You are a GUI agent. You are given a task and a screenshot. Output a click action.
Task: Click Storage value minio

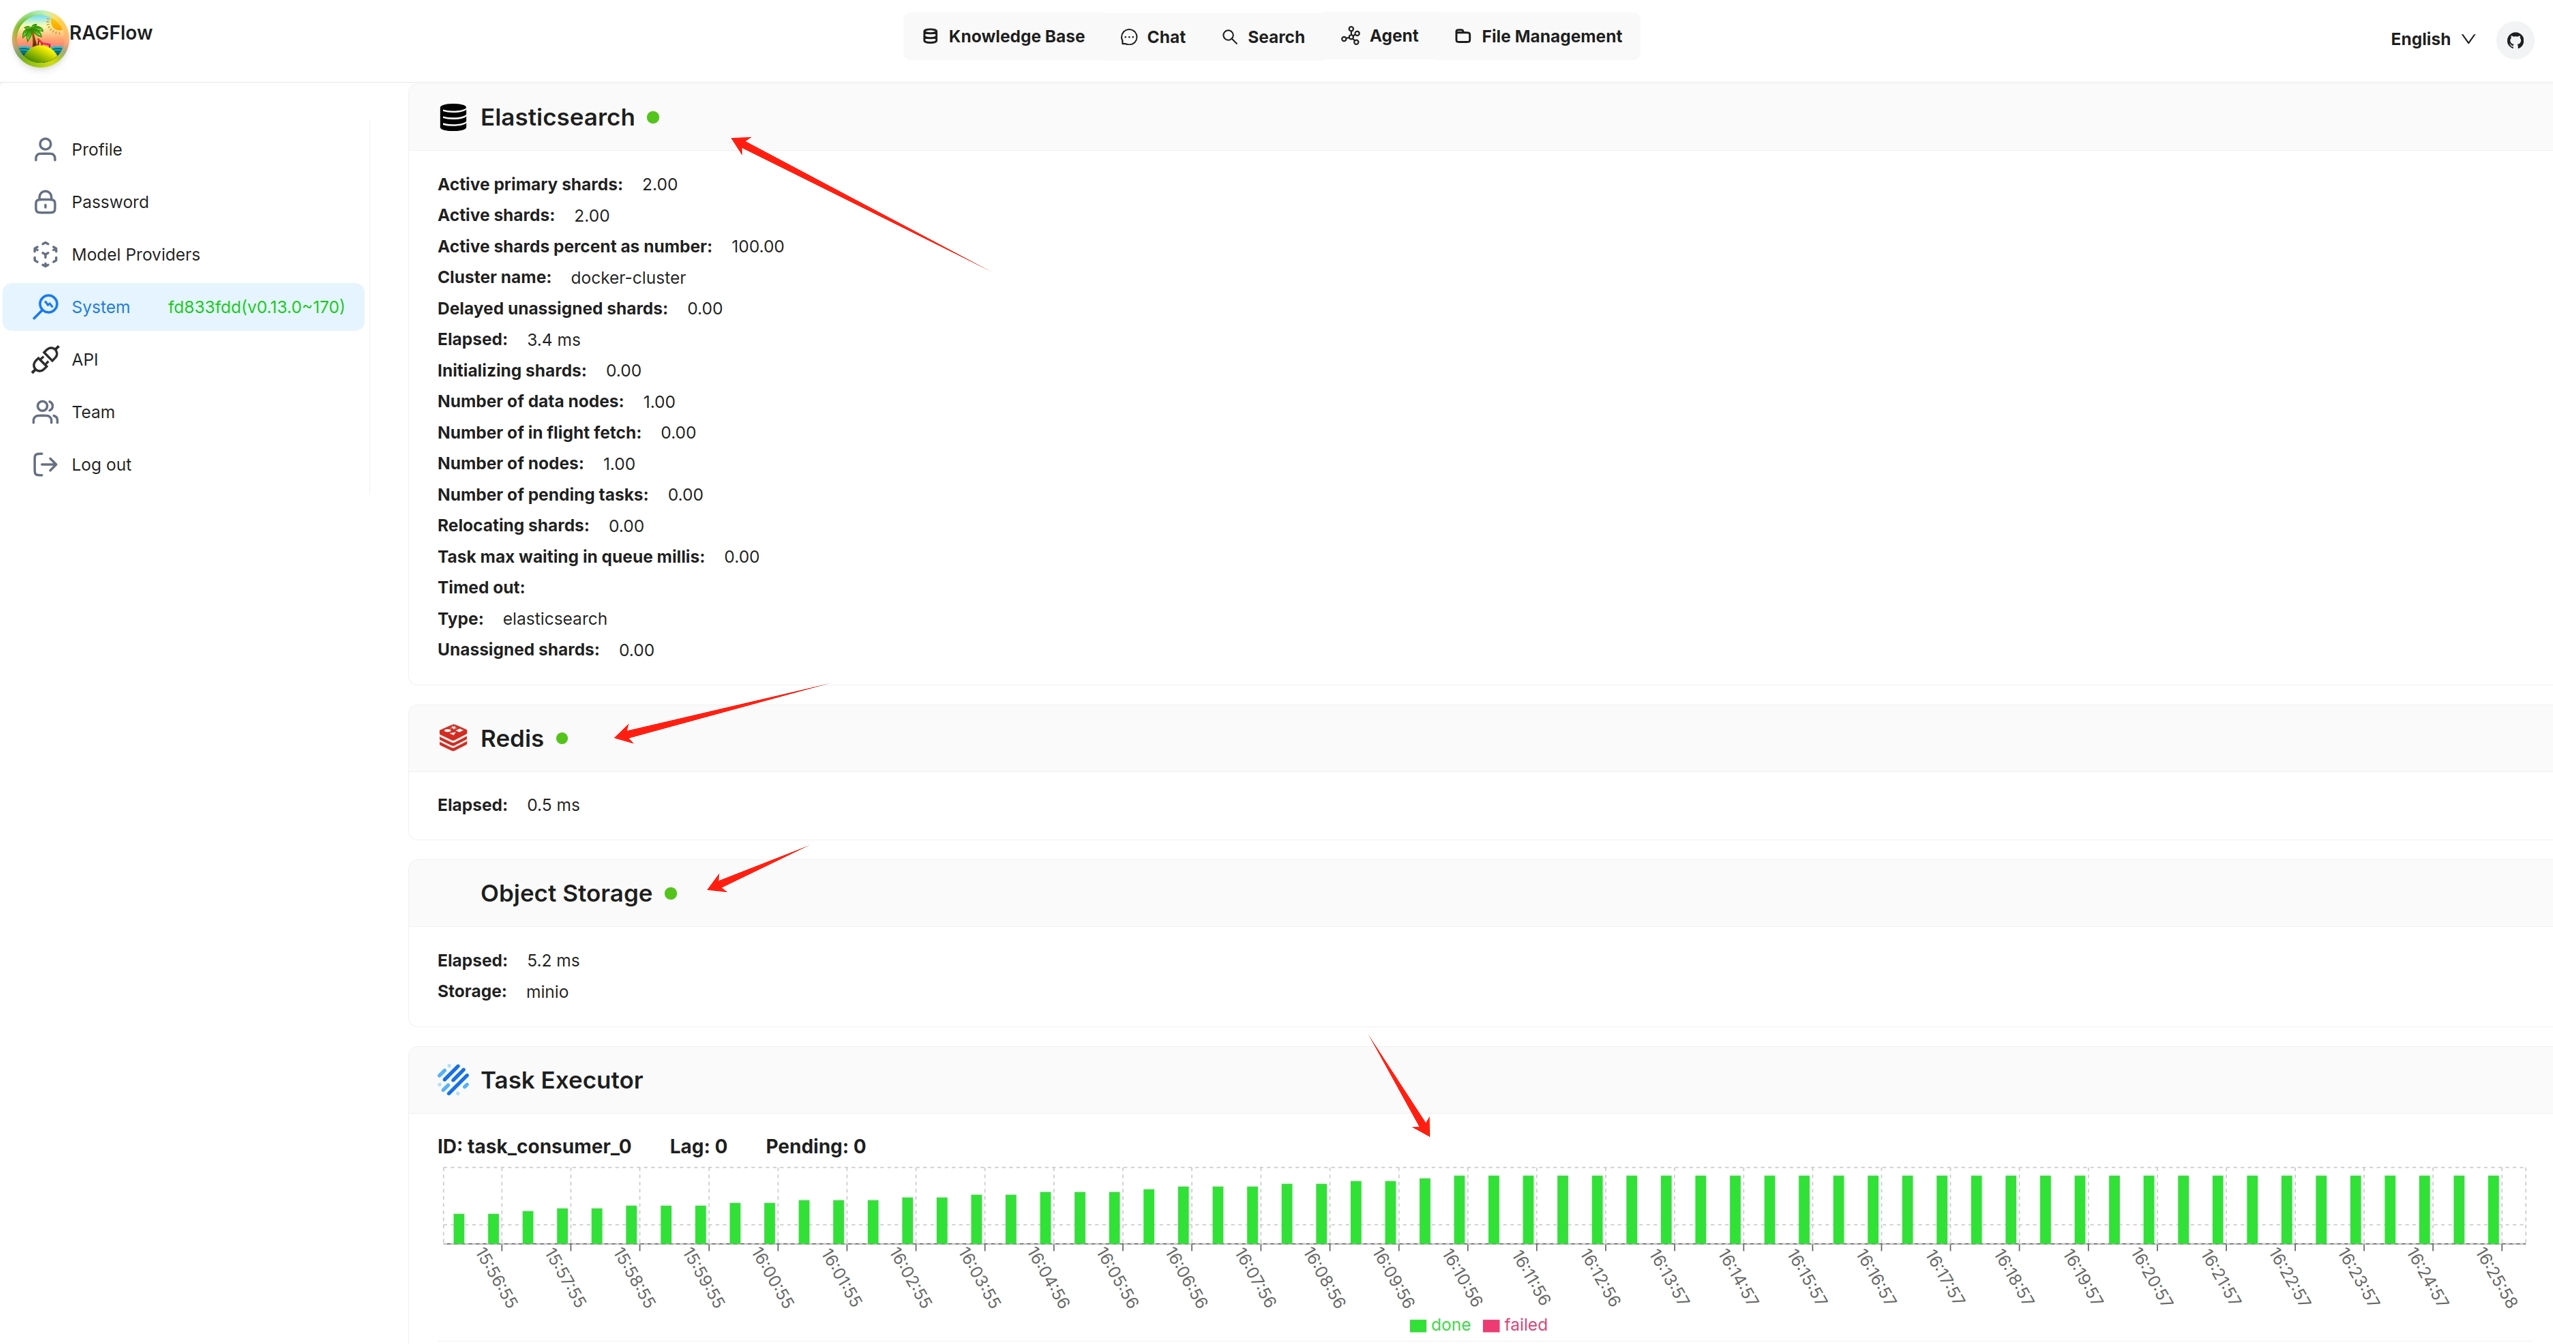[547, 991]
